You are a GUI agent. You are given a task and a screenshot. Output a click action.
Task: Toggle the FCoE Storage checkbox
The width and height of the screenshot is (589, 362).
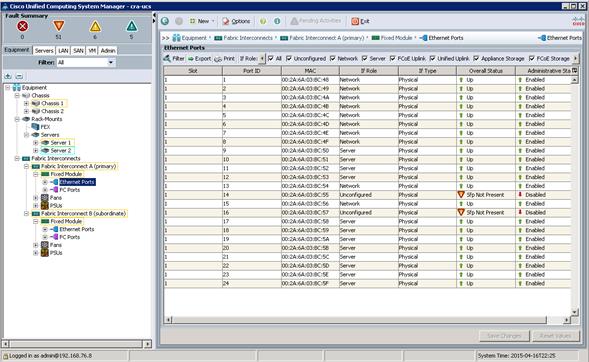(x=532, y=59)
